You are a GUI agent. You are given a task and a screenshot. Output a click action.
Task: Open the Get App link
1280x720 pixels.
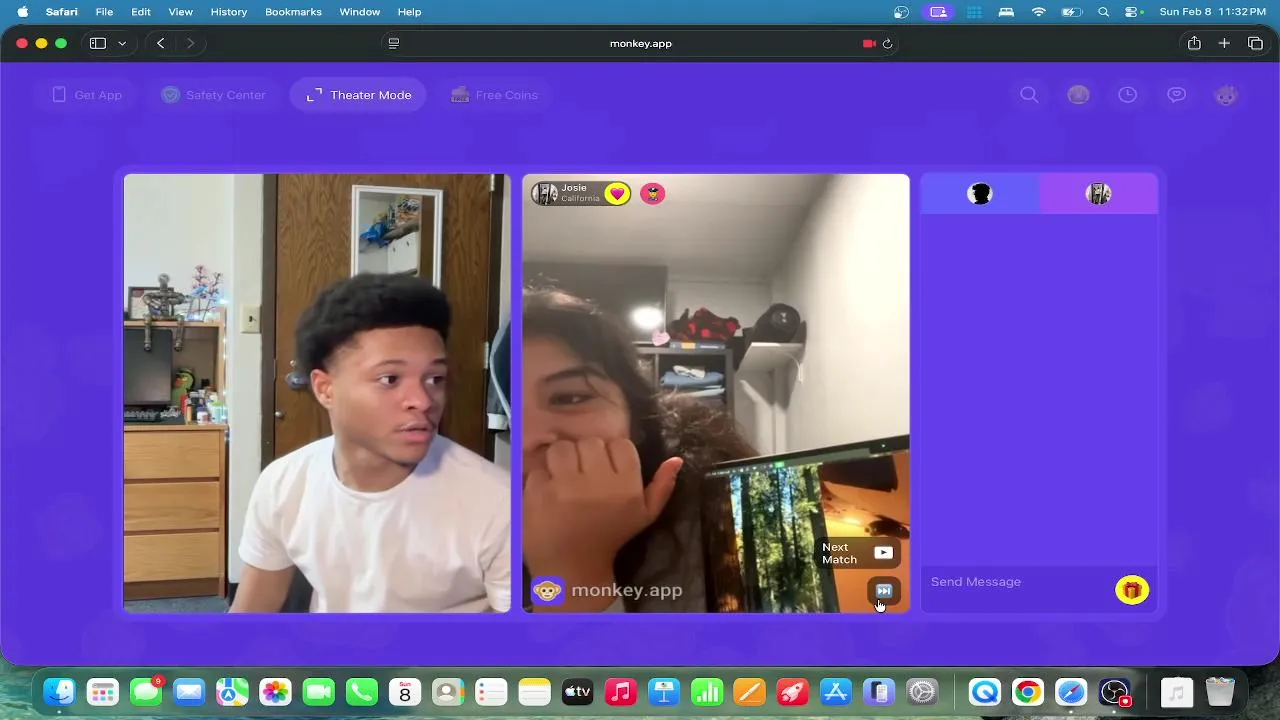tap(87, 95)
